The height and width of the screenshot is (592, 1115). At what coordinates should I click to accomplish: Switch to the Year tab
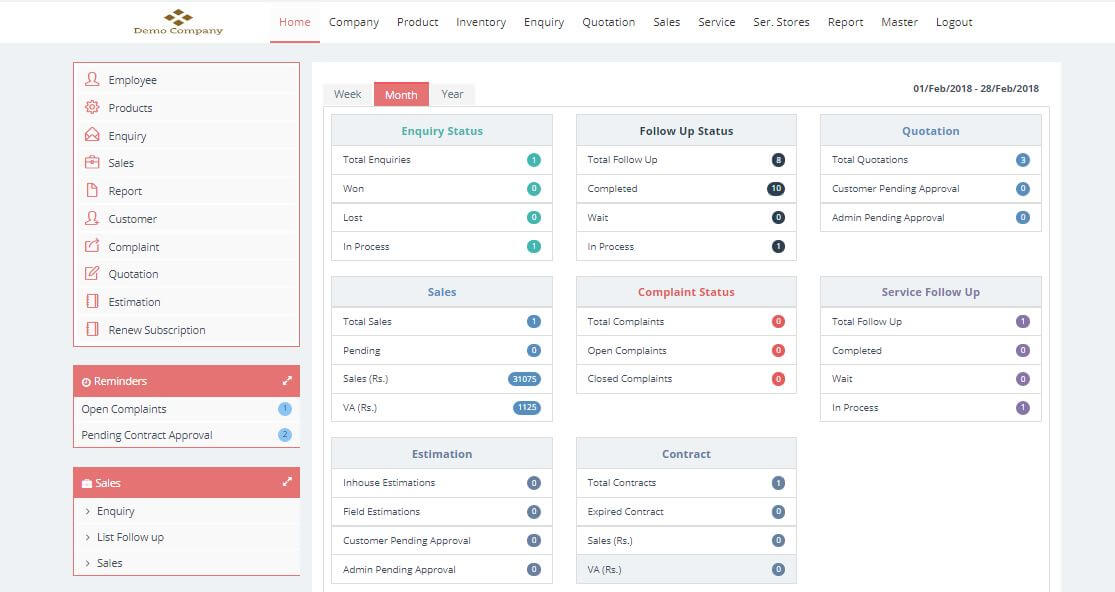tap(452, 94)
